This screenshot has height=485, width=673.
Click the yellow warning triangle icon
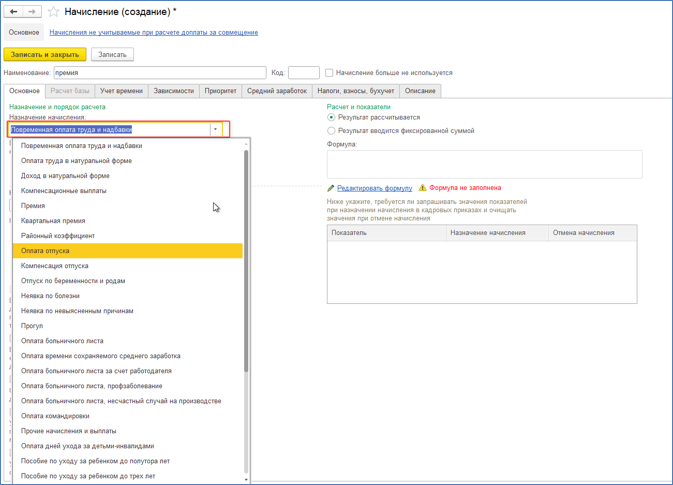pos(422,188)
